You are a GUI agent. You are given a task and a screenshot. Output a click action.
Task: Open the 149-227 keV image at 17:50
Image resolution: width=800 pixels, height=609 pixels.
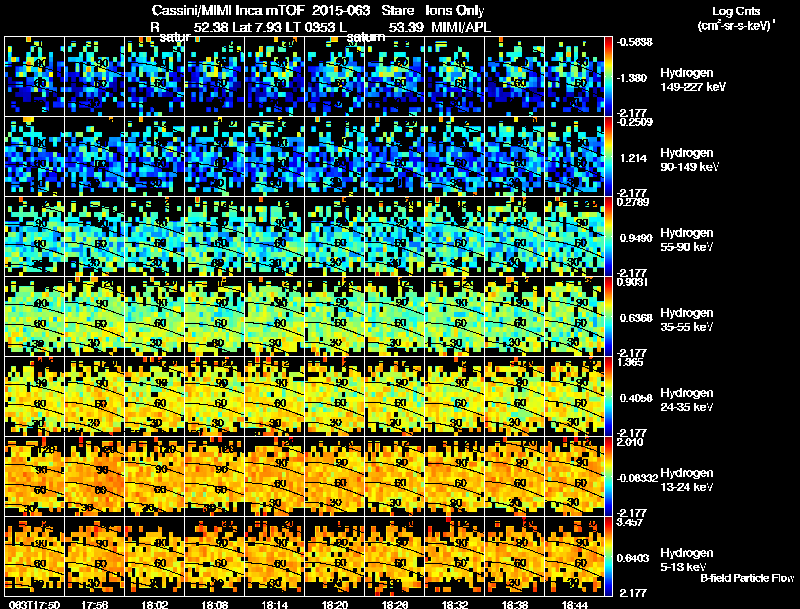tap(34, 77)
